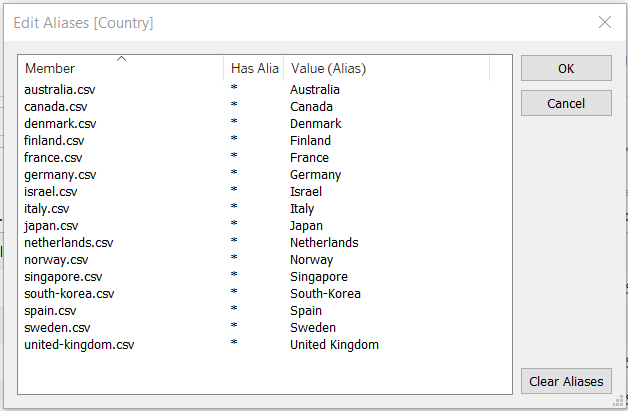Select the singapore.csv member row
Screen dimensions: 628x411
63,277
